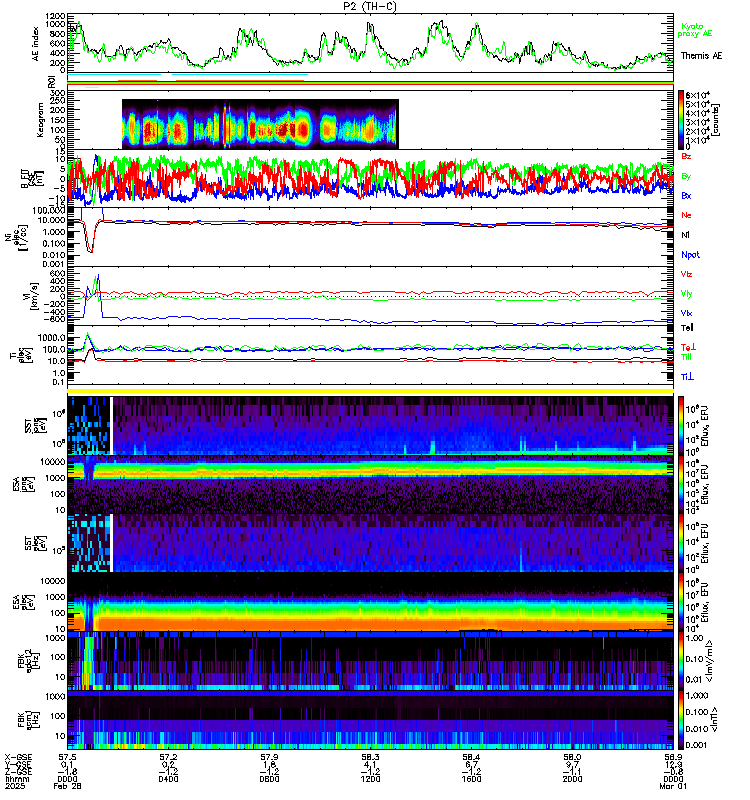Click the black "Ni" legend label

tap(685, 235)
